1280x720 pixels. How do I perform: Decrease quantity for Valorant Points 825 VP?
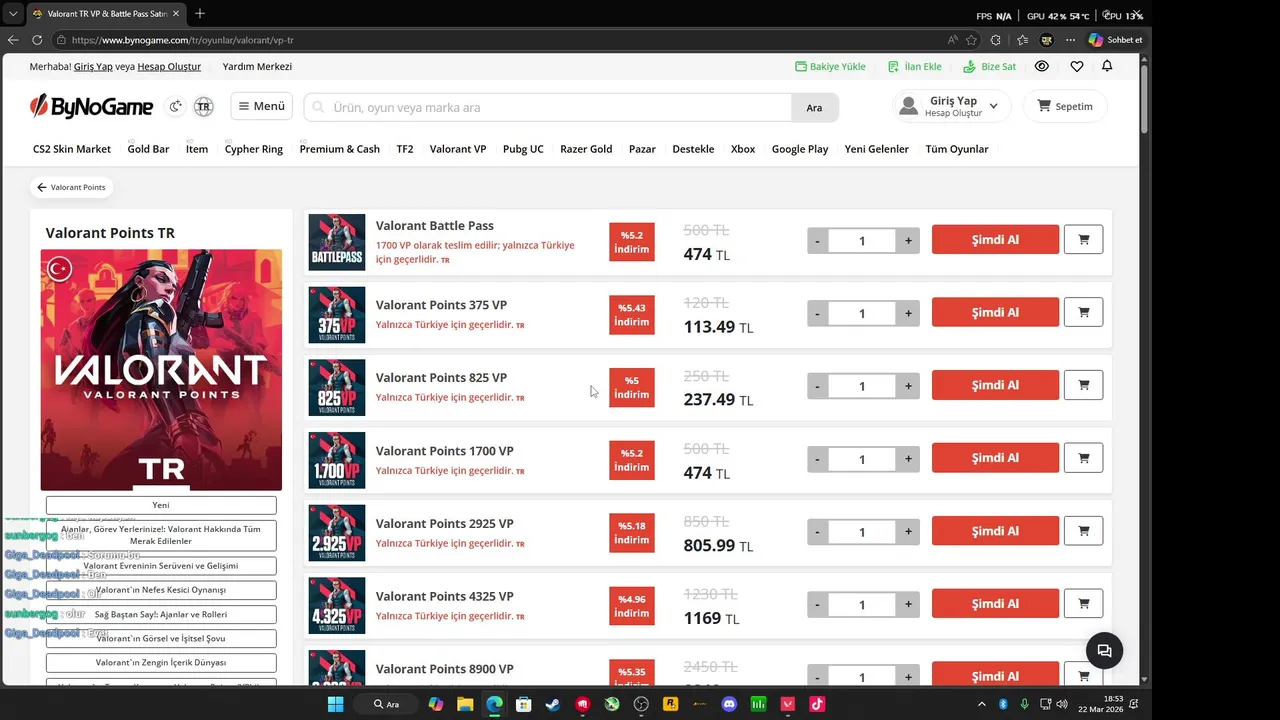[x=818, y=386]
